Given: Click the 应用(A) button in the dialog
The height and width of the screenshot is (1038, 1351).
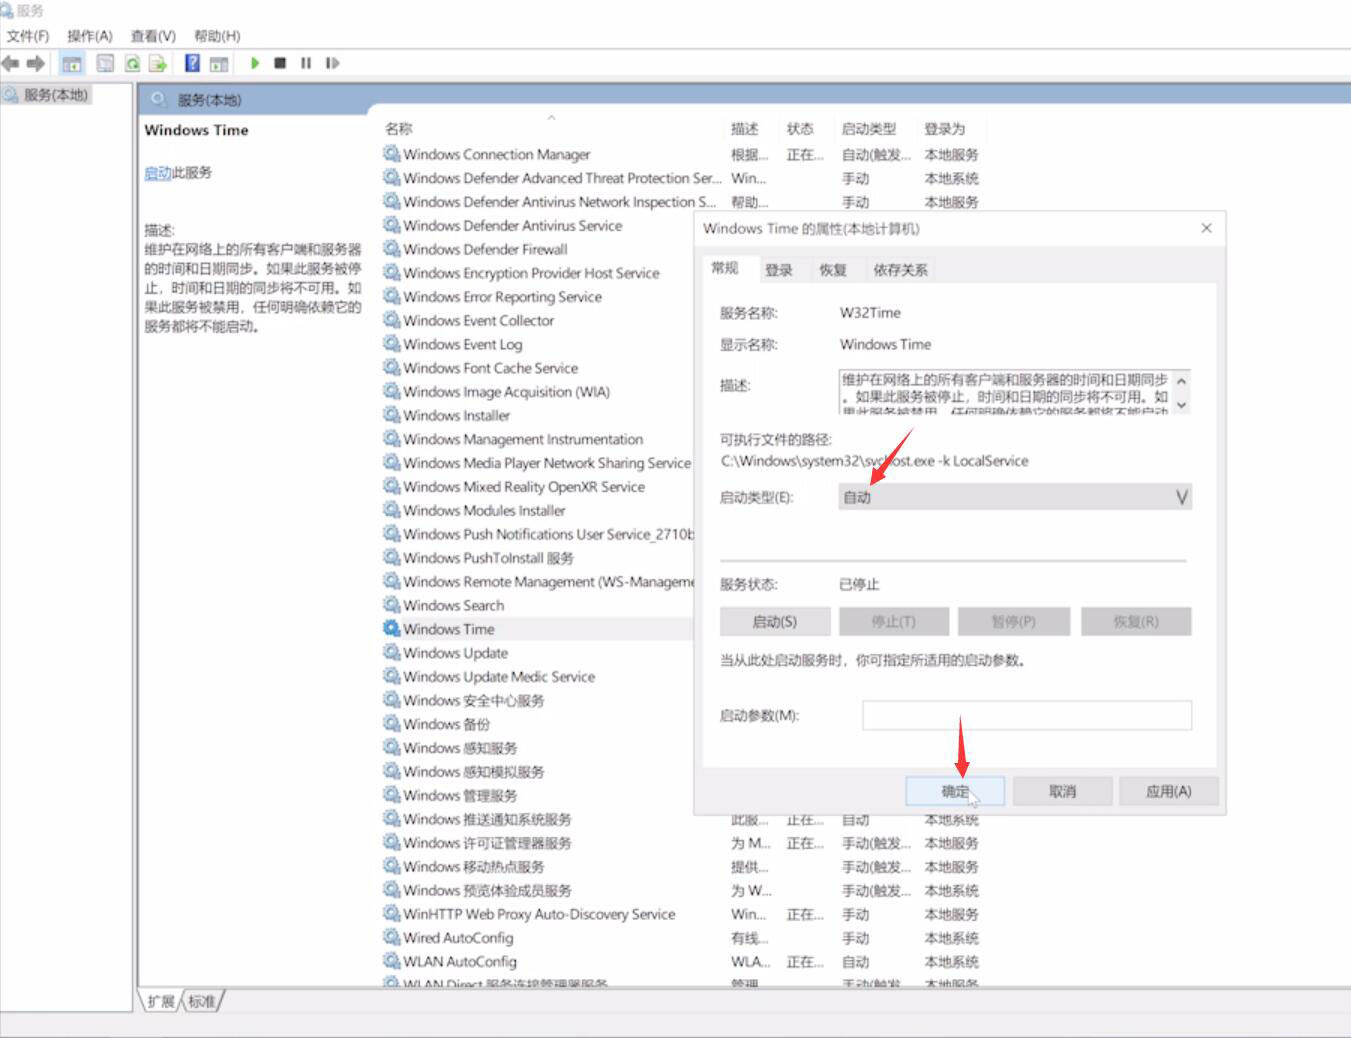Looking at the screenshot, I should point(1168,792).
